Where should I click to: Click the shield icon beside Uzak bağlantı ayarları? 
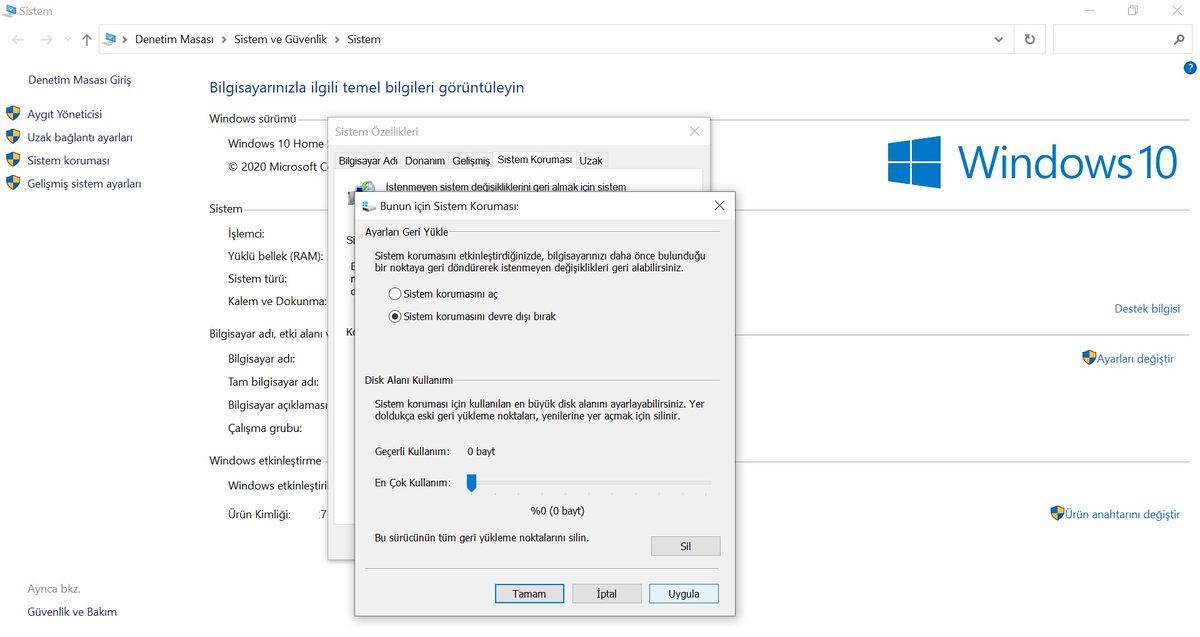(13, 137)
